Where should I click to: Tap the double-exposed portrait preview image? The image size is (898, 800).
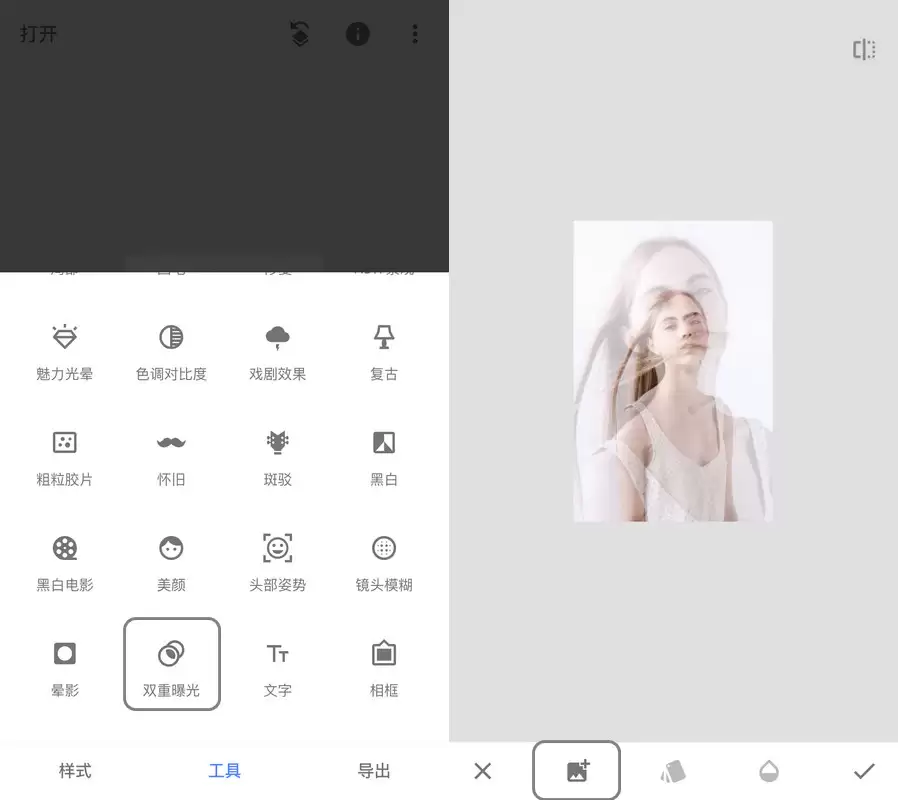click(673, 371)
